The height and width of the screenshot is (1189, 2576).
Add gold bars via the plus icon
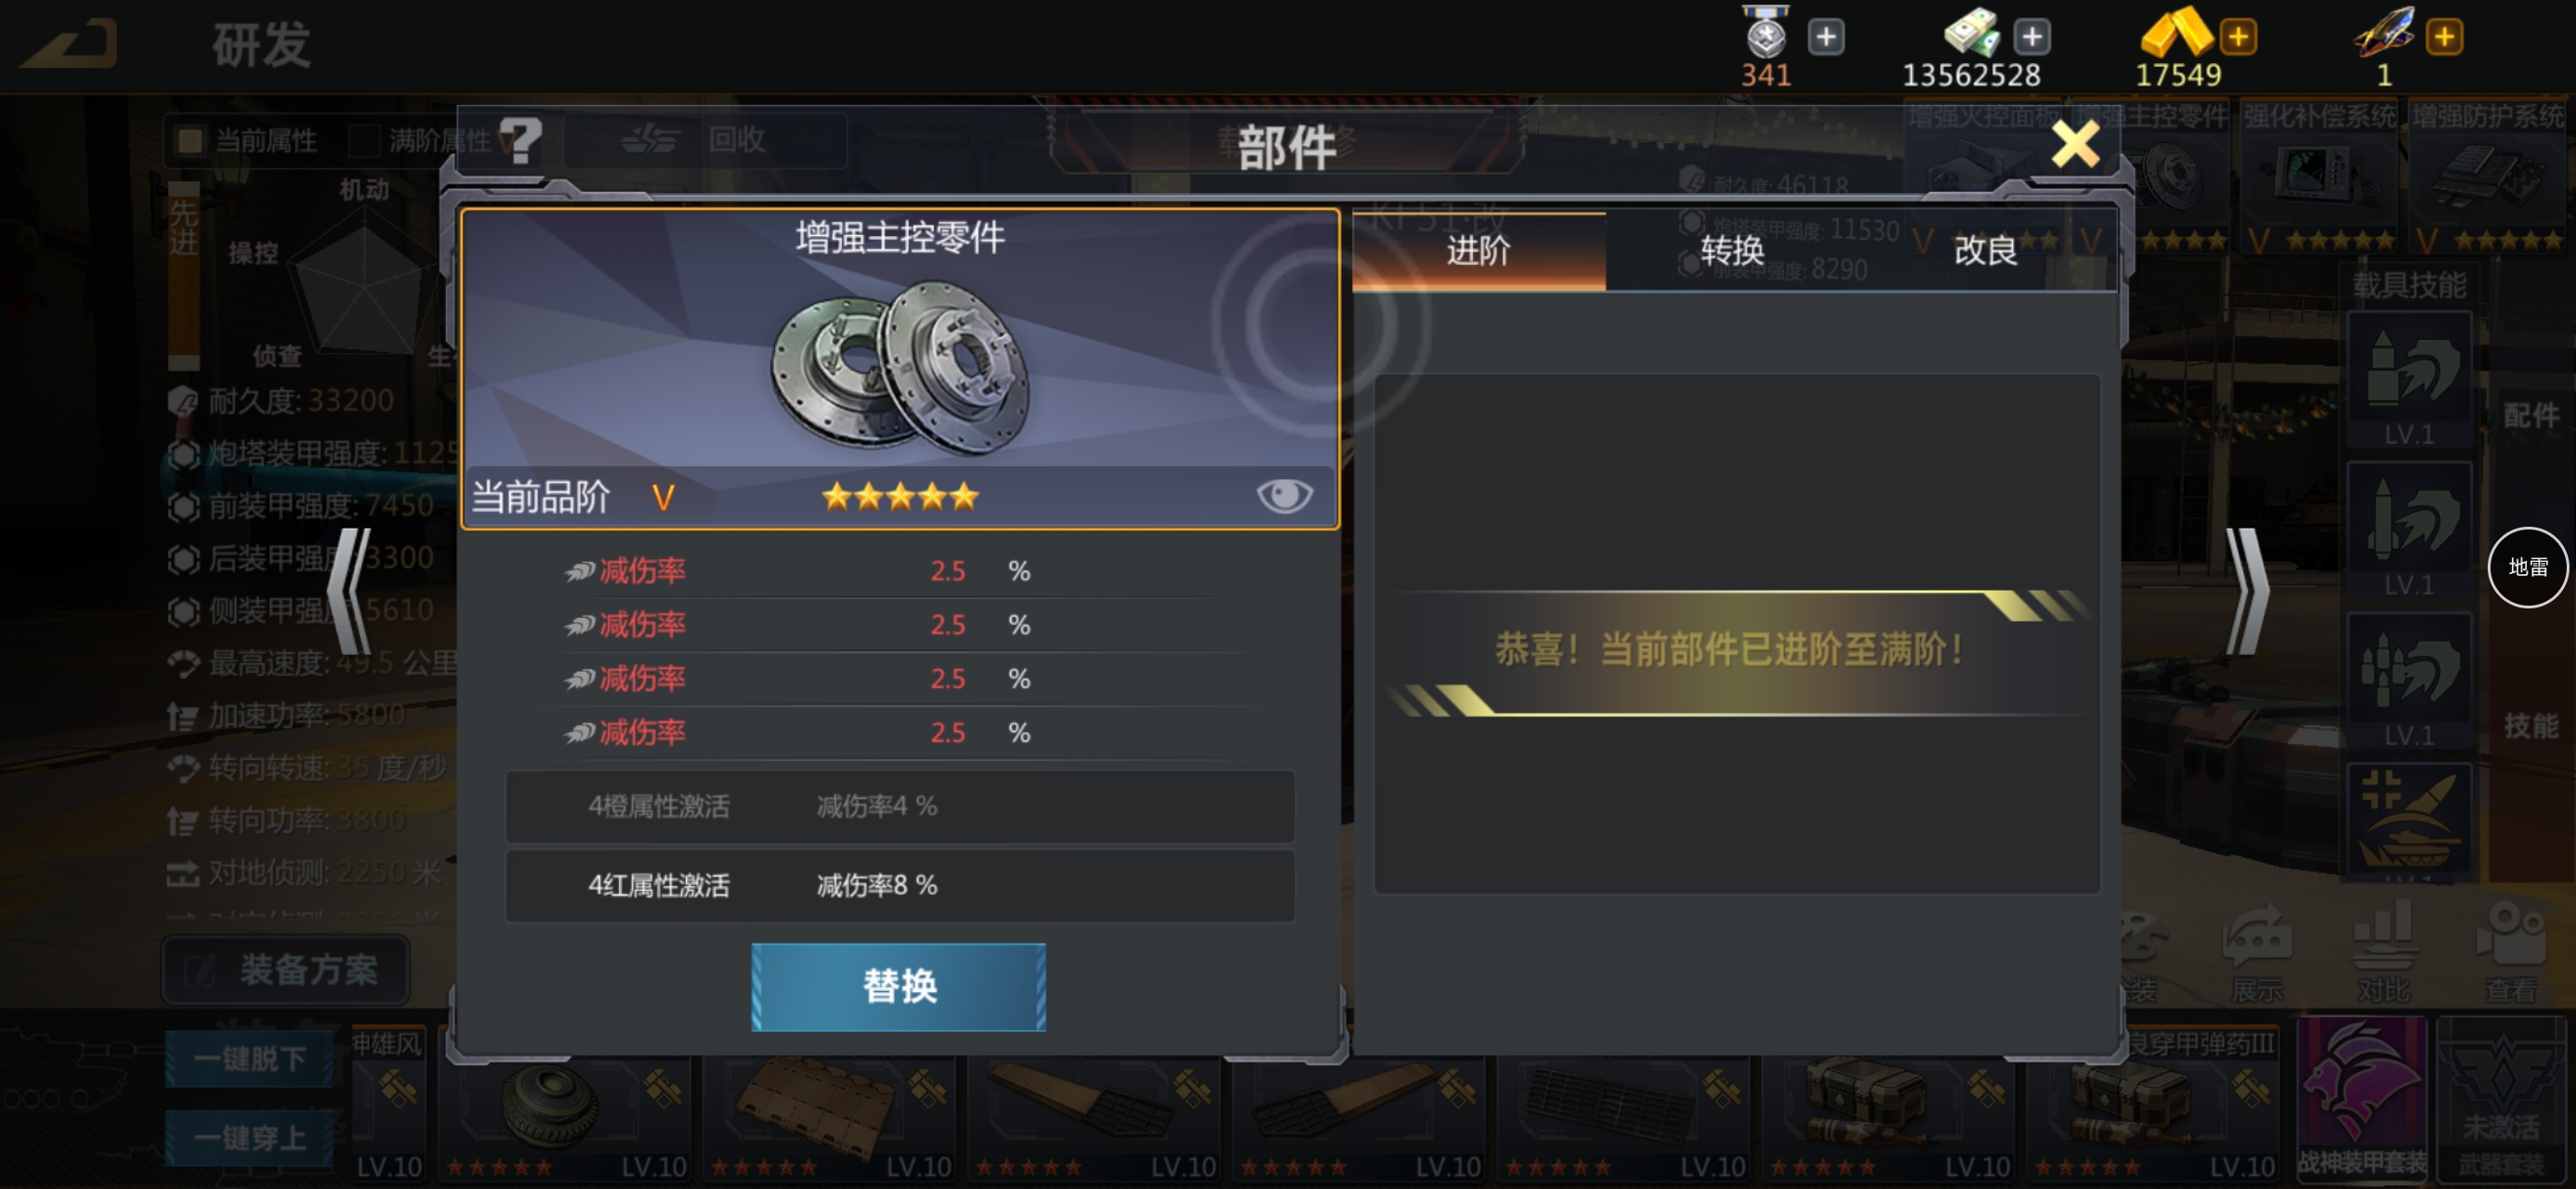[2238, 37]
